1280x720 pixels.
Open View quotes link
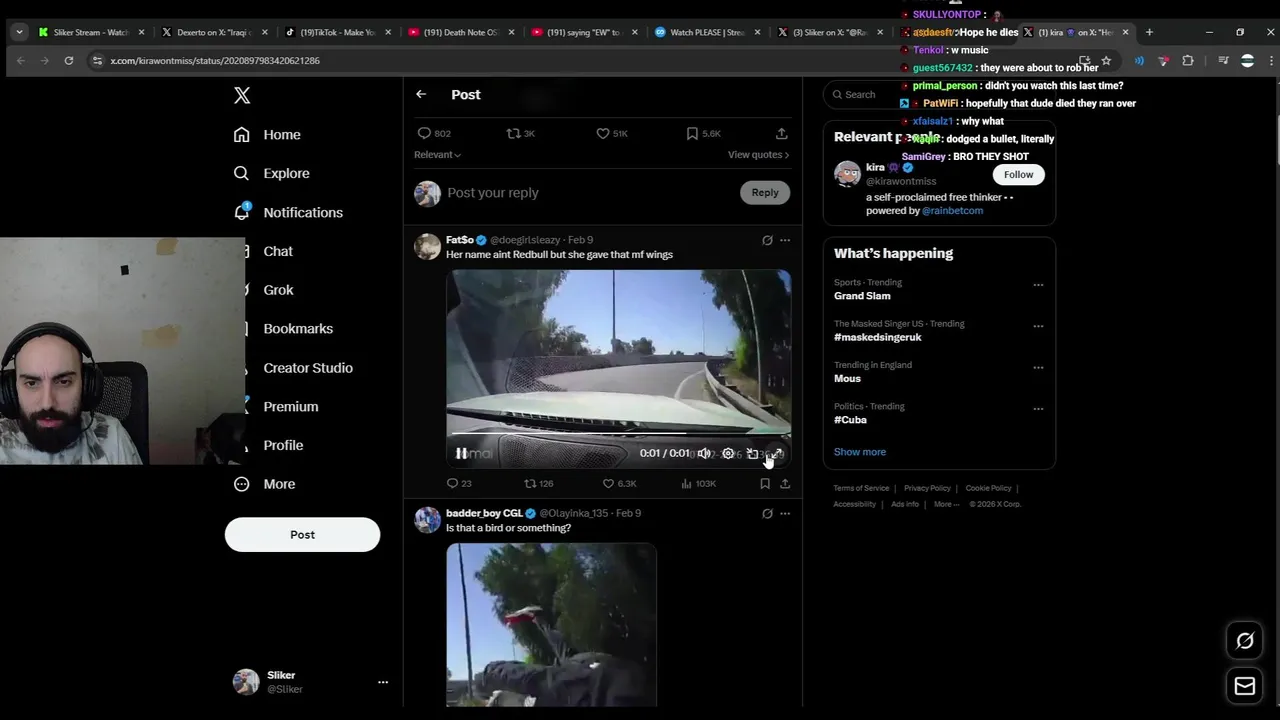(x=758, y=155)
